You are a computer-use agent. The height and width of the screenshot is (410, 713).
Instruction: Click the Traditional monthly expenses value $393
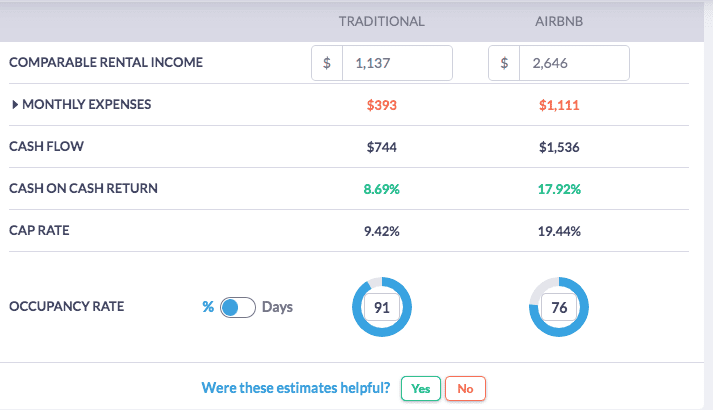[x=382, y=105]
